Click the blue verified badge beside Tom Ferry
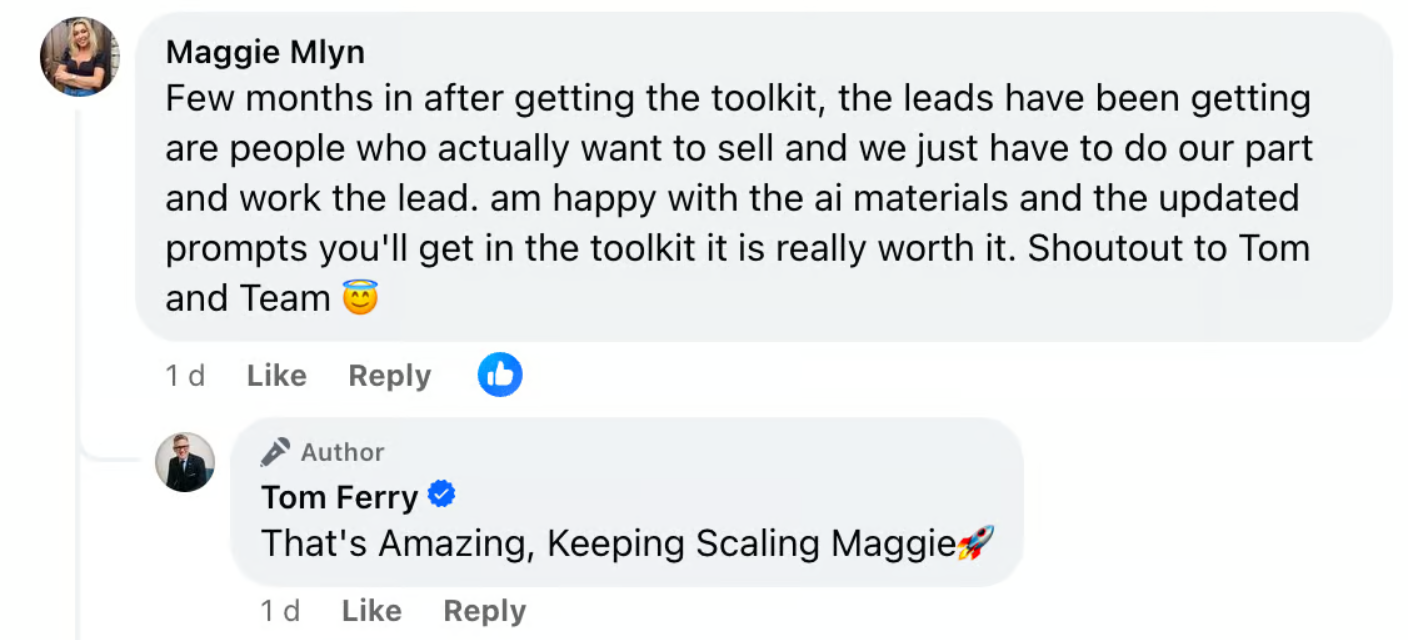 (x=442, y=495)
